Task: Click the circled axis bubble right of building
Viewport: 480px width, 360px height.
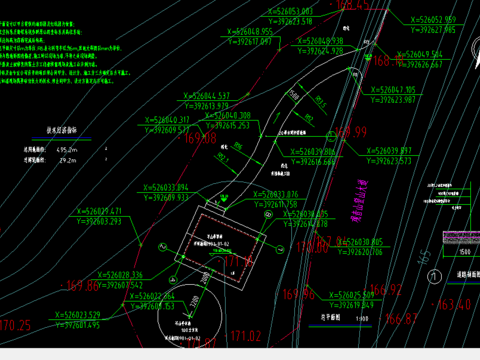Action: pyautogui.click(x=280, y=249)
